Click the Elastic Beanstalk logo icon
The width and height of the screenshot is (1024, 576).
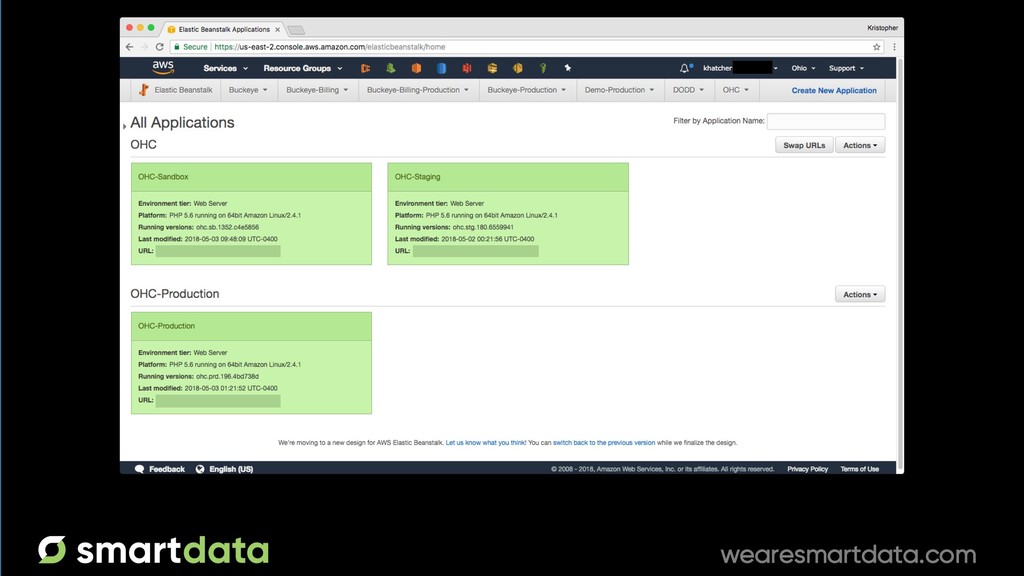point(143,90)
